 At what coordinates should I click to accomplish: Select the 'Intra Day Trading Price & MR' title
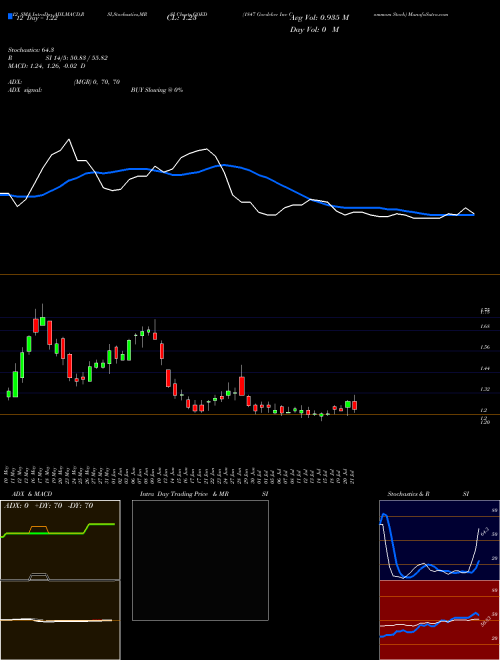coord(184,494)
